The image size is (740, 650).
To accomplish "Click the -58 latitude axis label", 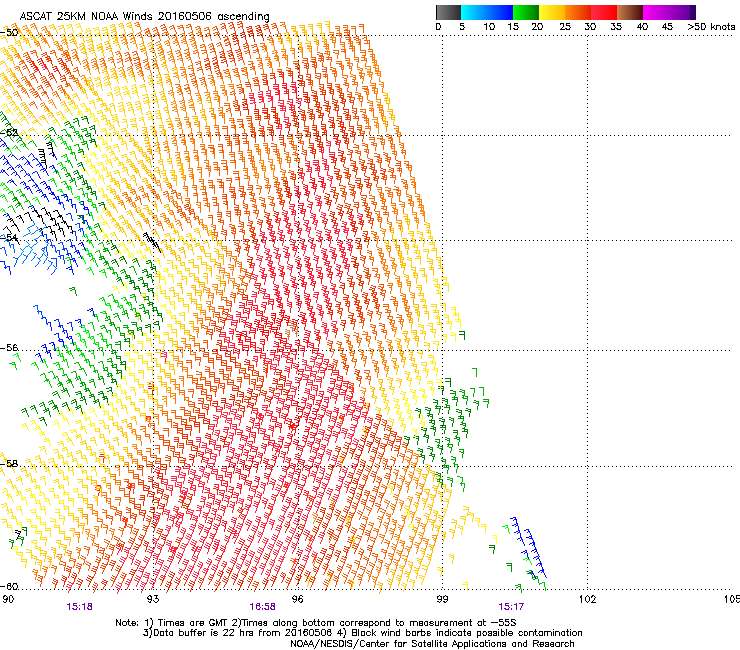I will pyautogui.click(x=8, y=463).
